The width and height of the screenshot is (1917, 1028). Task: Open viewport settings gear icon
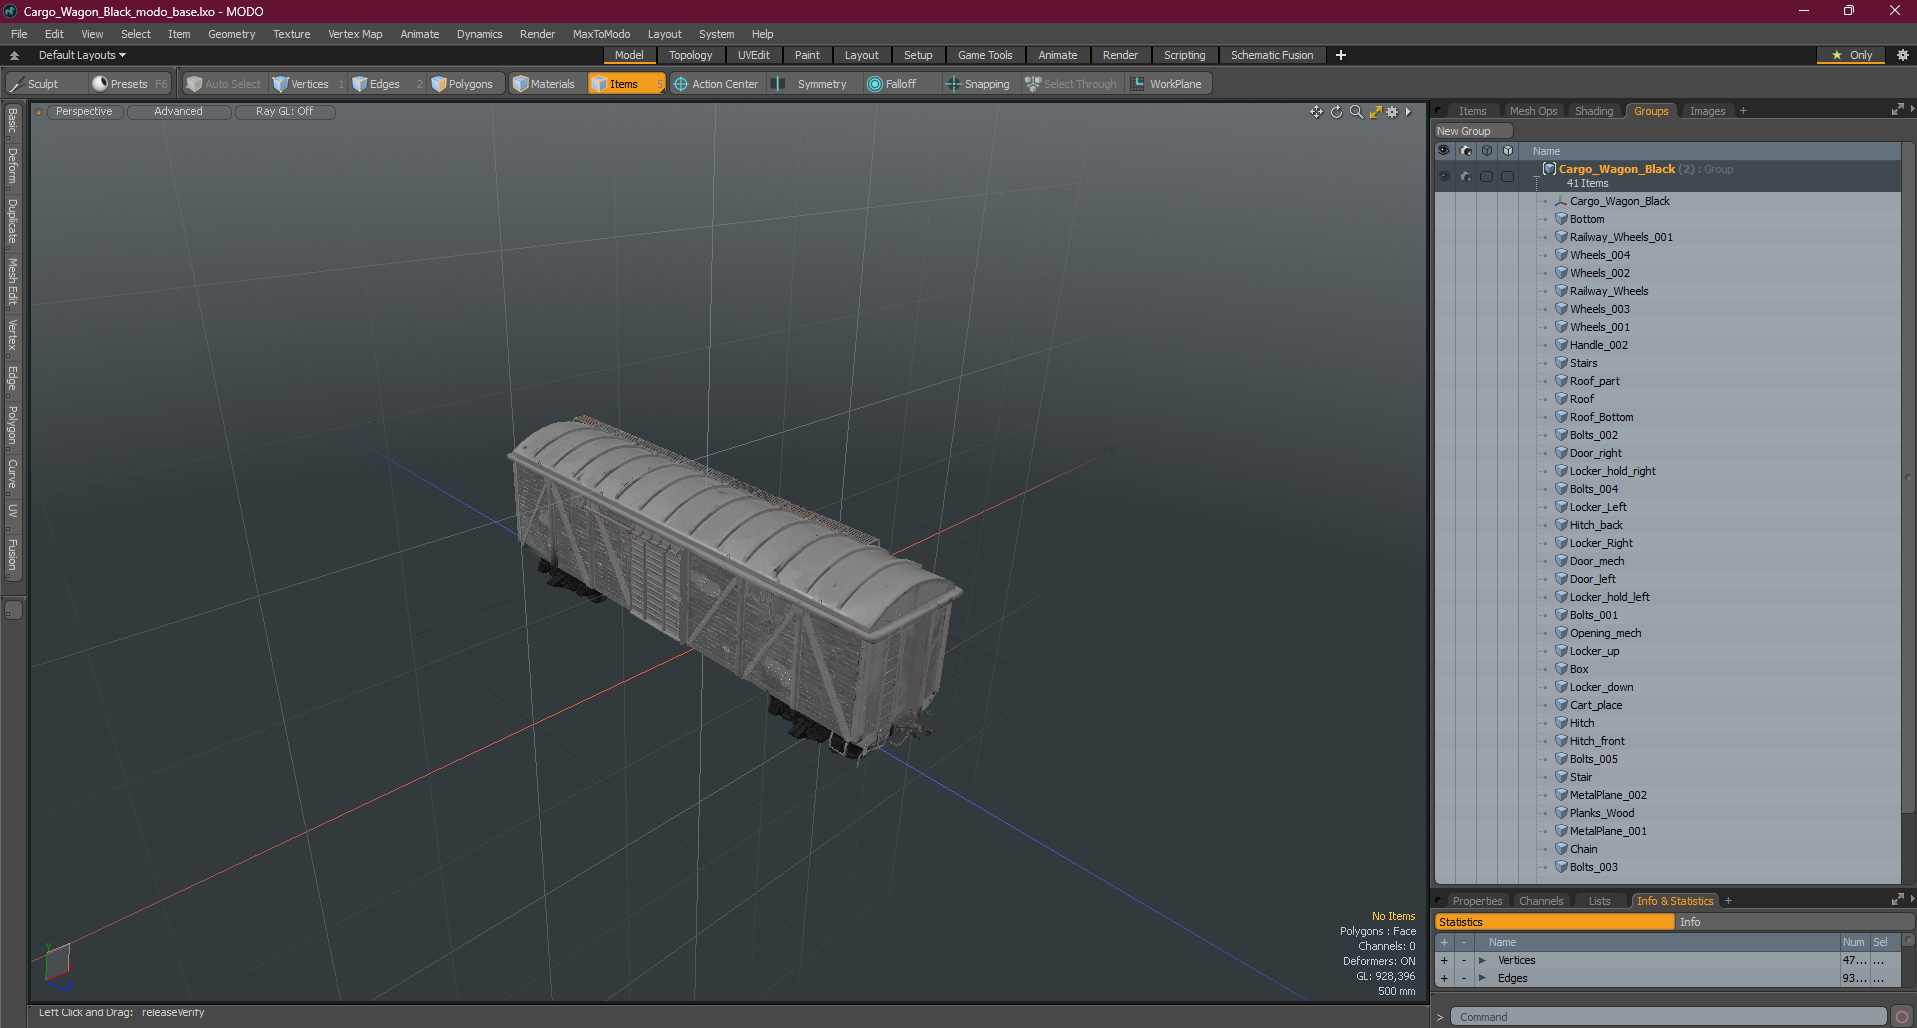[x=1392, y=112]
